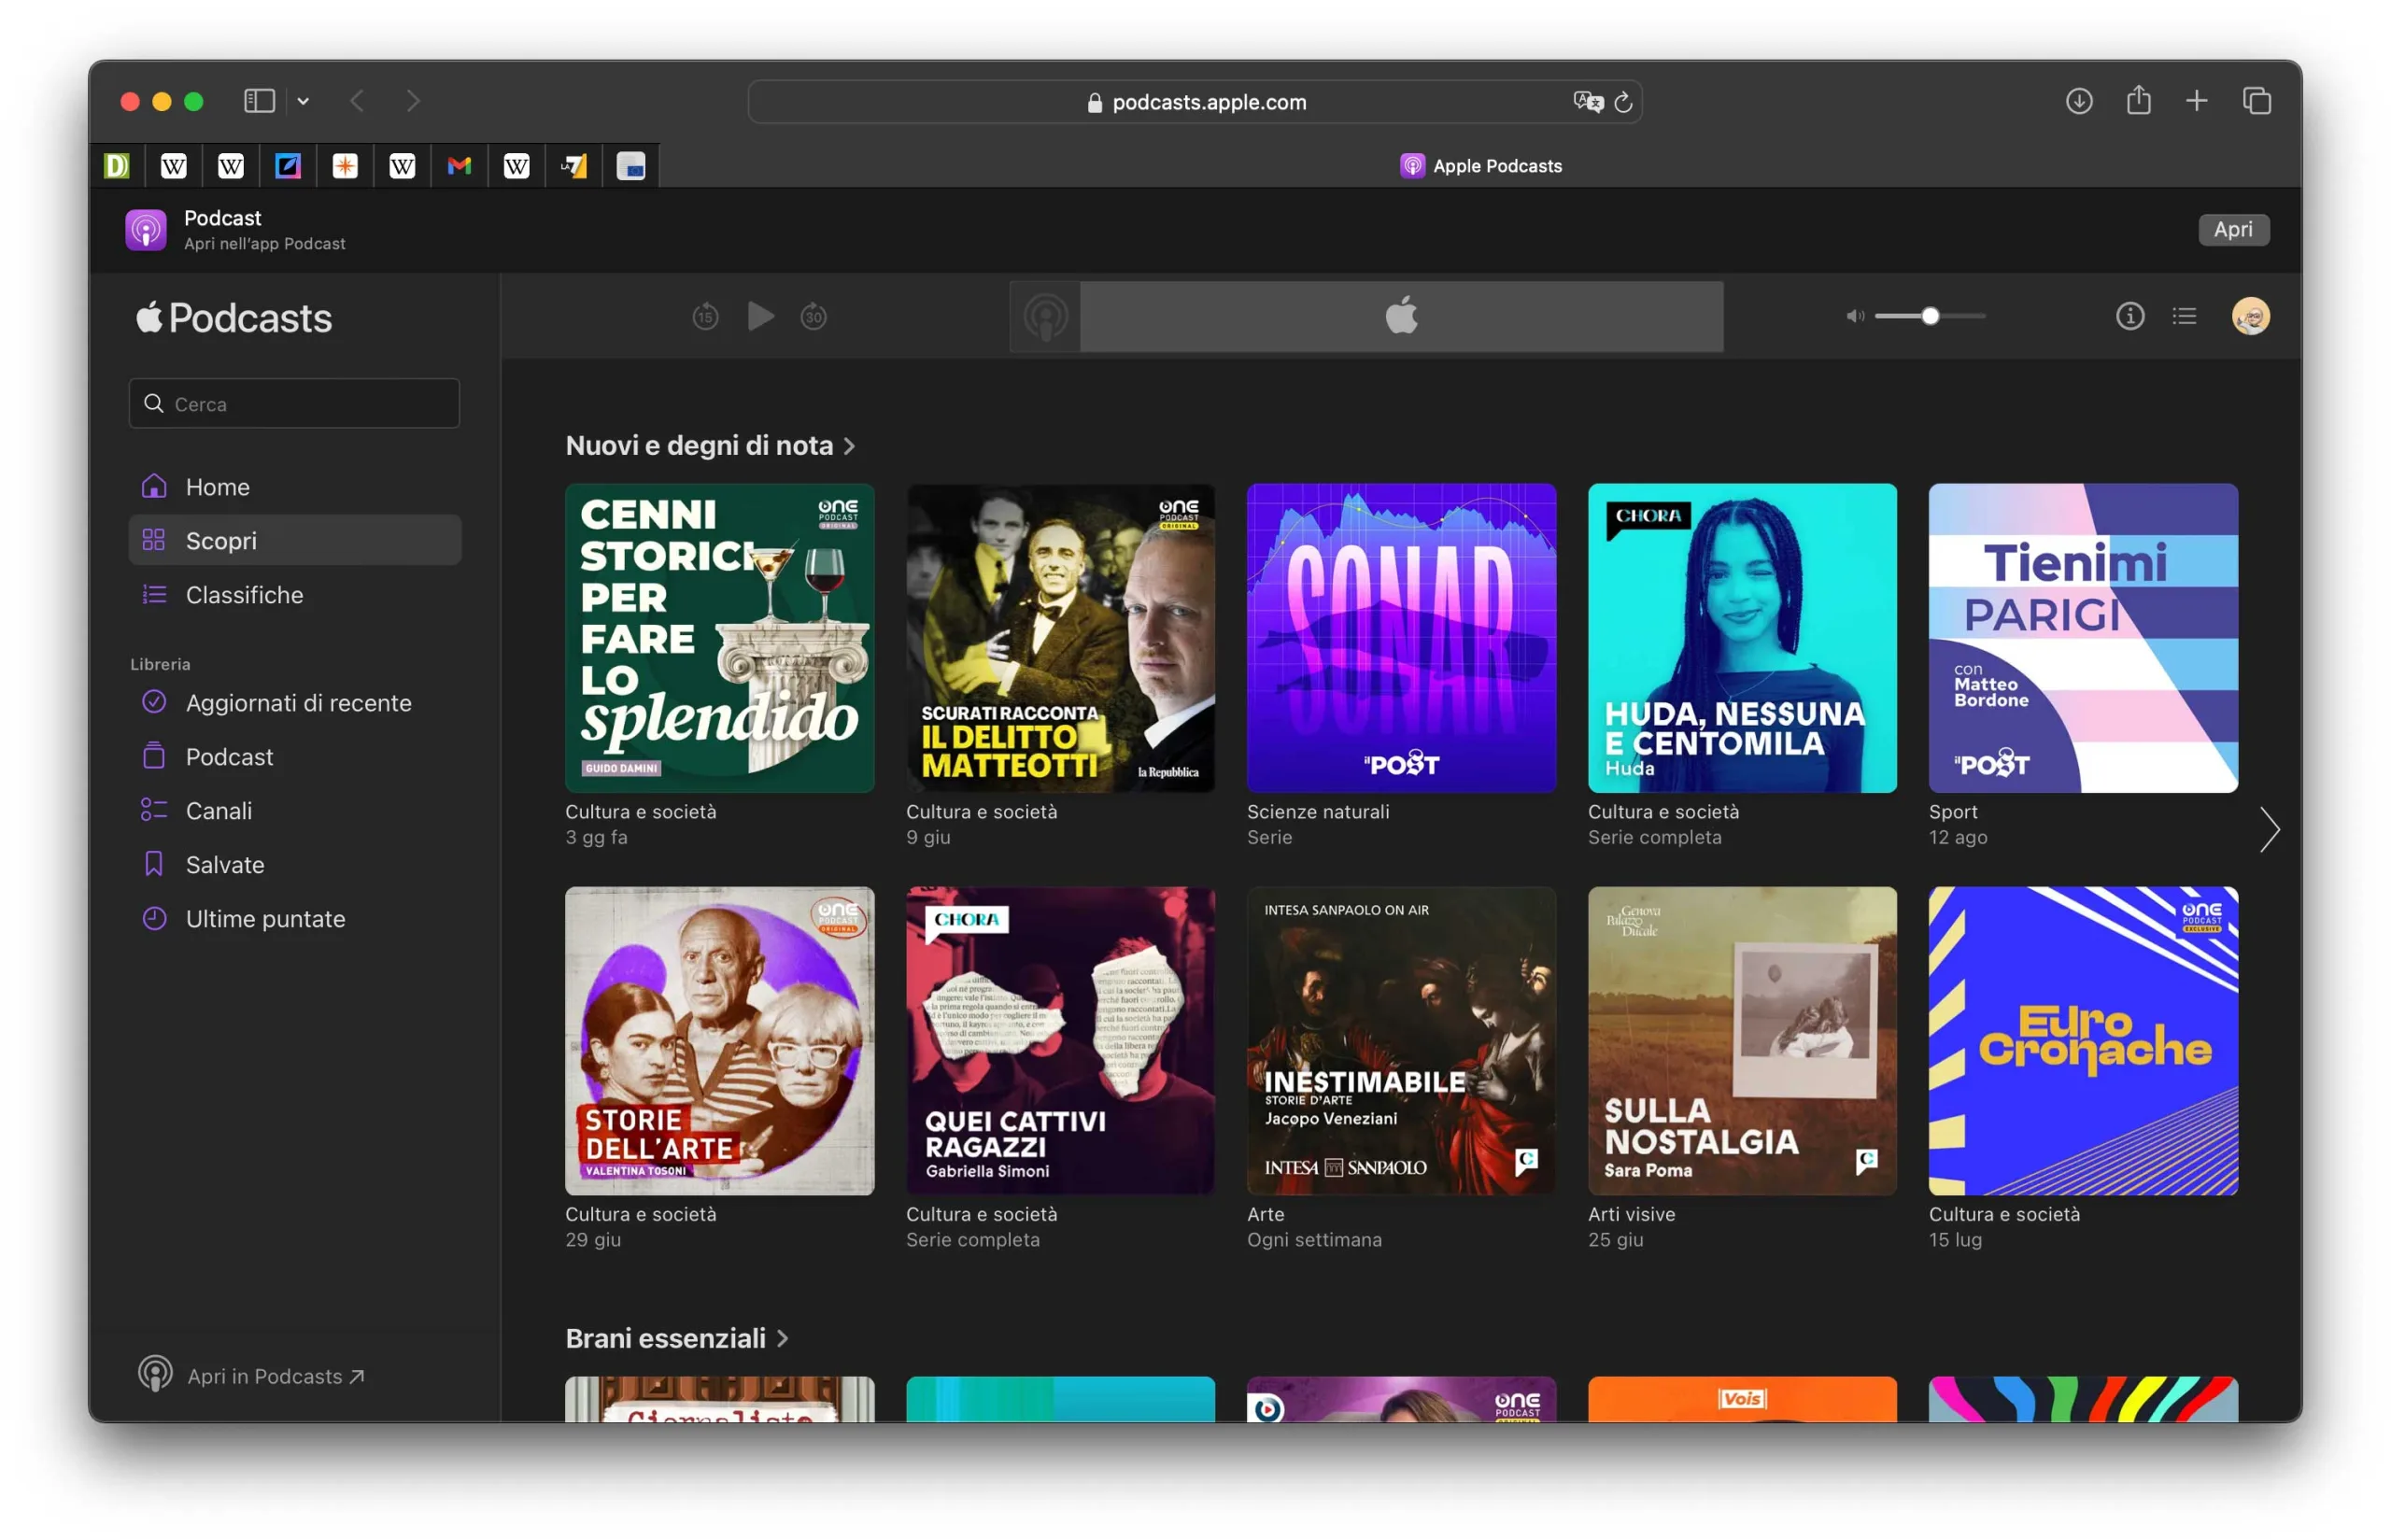Open sidebar options dropdown arrow in Safari toolbar
This screenshot has width=2391, height=1540.
303,101
